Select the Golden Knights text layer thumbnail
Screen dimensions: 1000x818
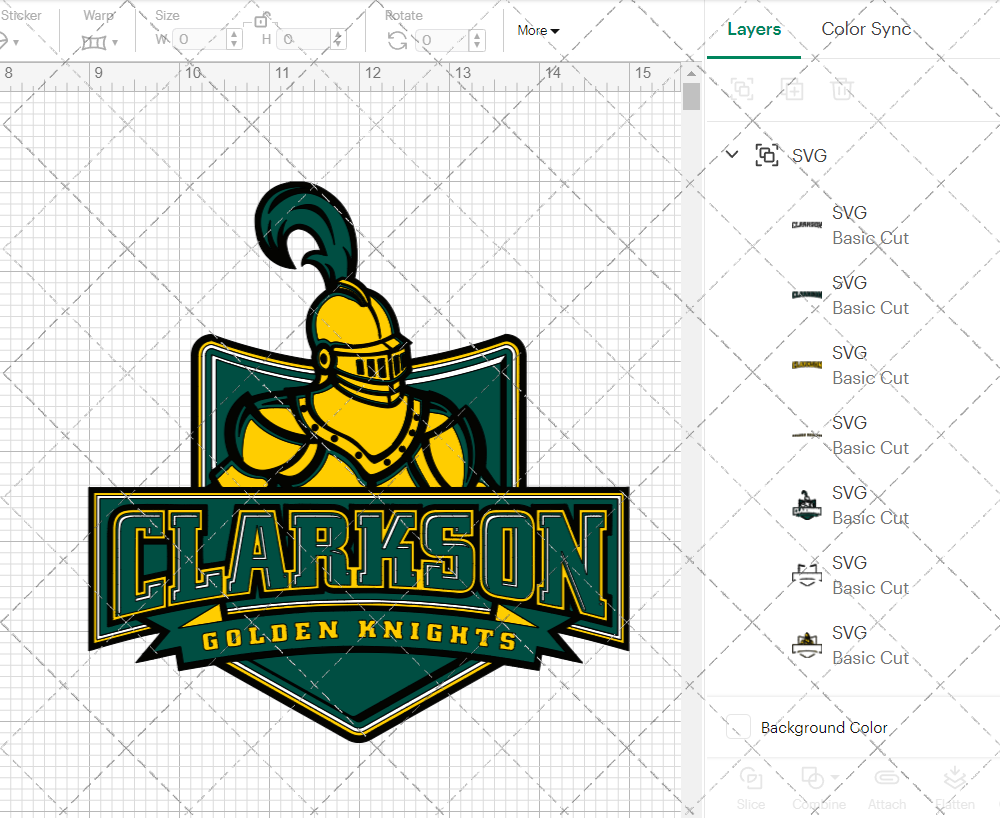[807, 435]
